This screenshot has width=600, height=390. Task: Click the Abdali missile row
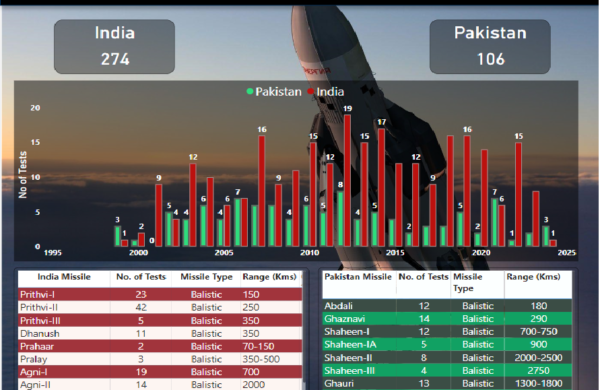tap(447, 306)
